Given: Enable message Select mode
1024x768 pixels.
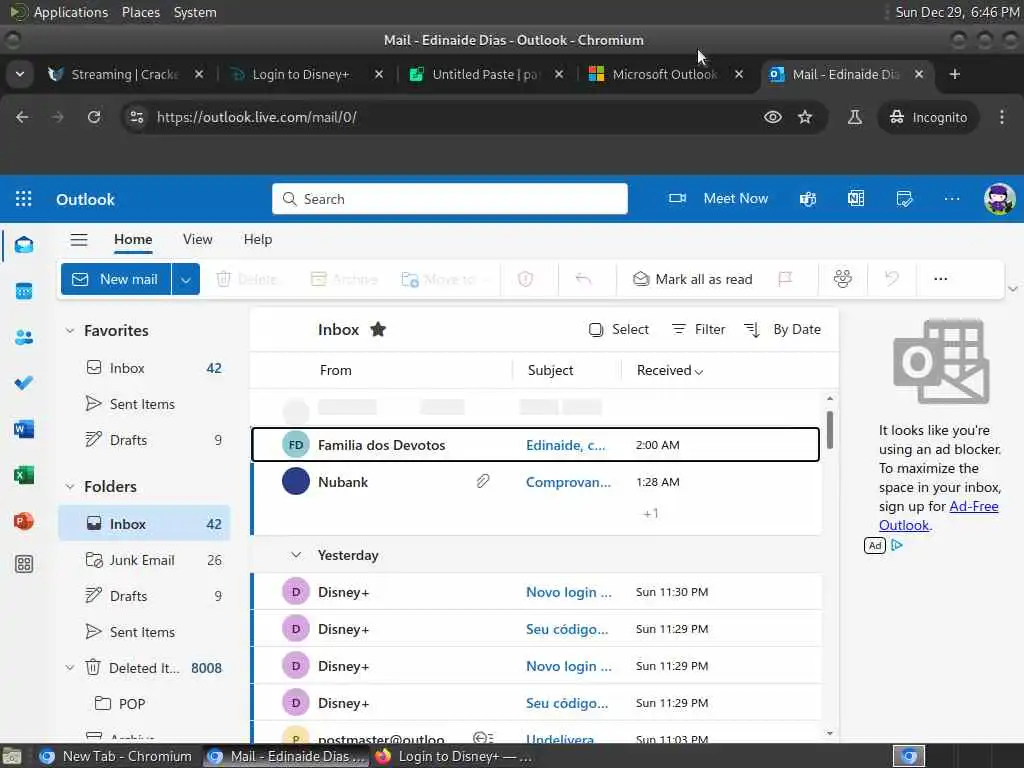Looking at the screenshot, I should [x=618, y=329].
